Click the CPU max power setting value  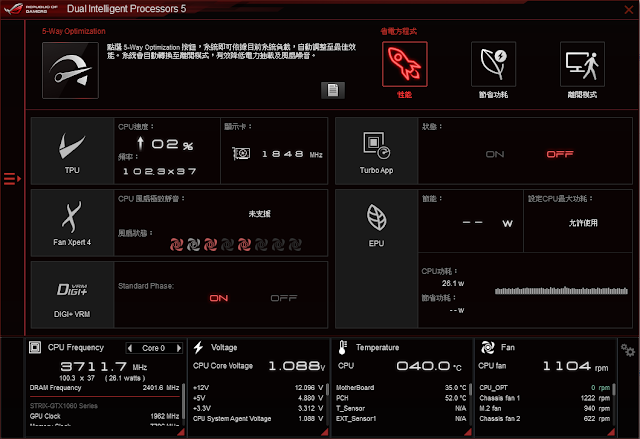[583, 223]
